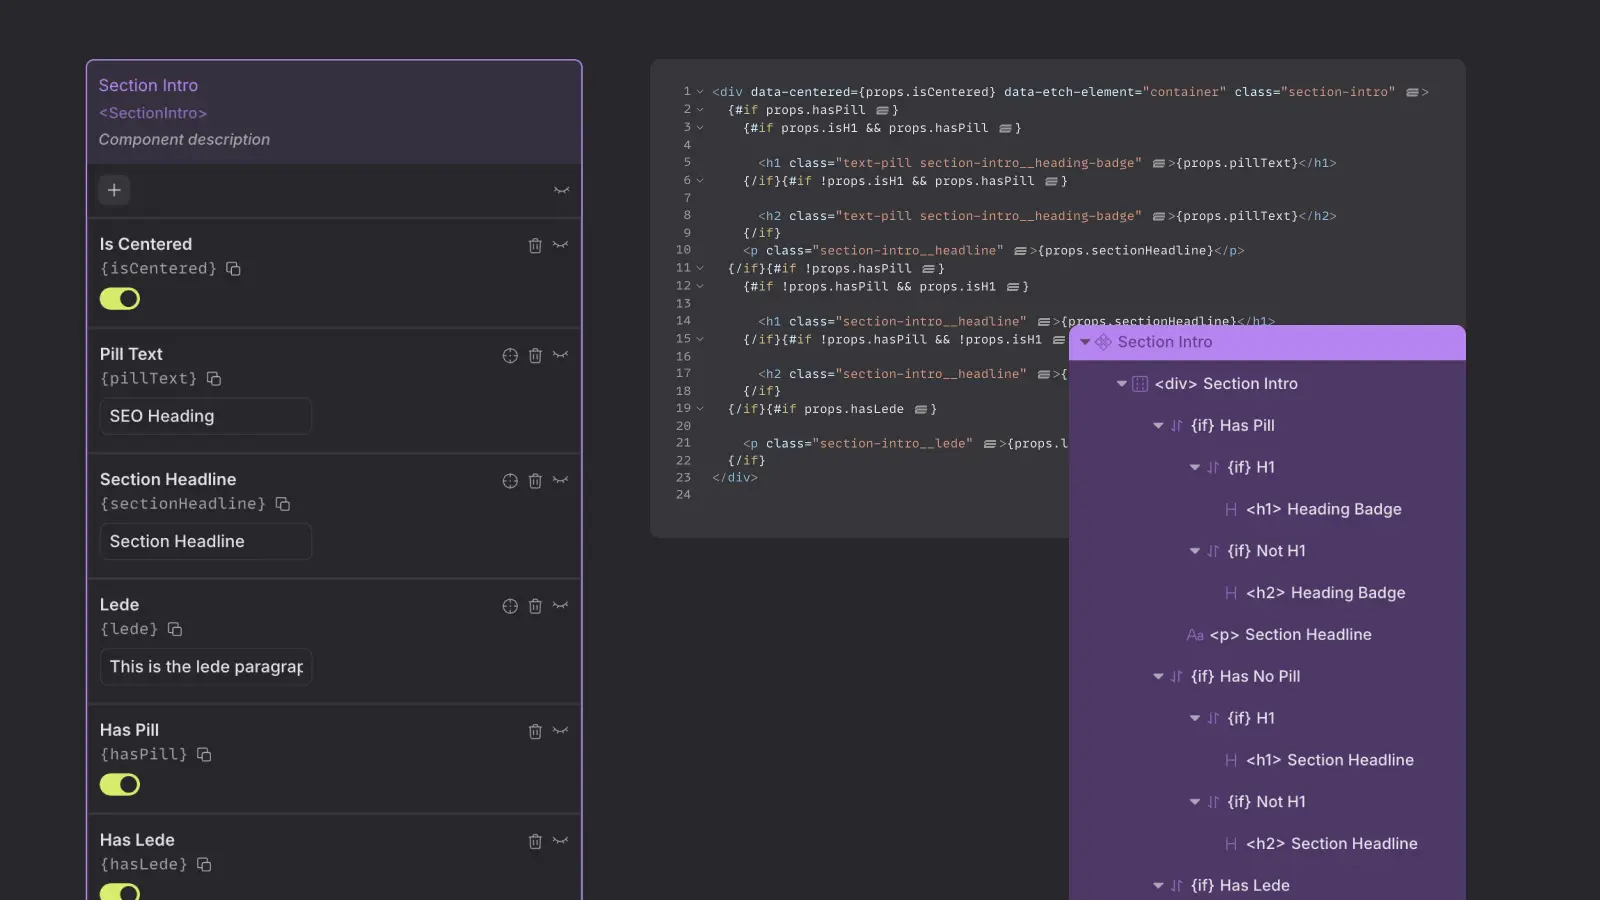This screenshot has height=900, width=1600.
Task: Delete the Lede property
Action: pyautogui.click(x=535, y=606)
